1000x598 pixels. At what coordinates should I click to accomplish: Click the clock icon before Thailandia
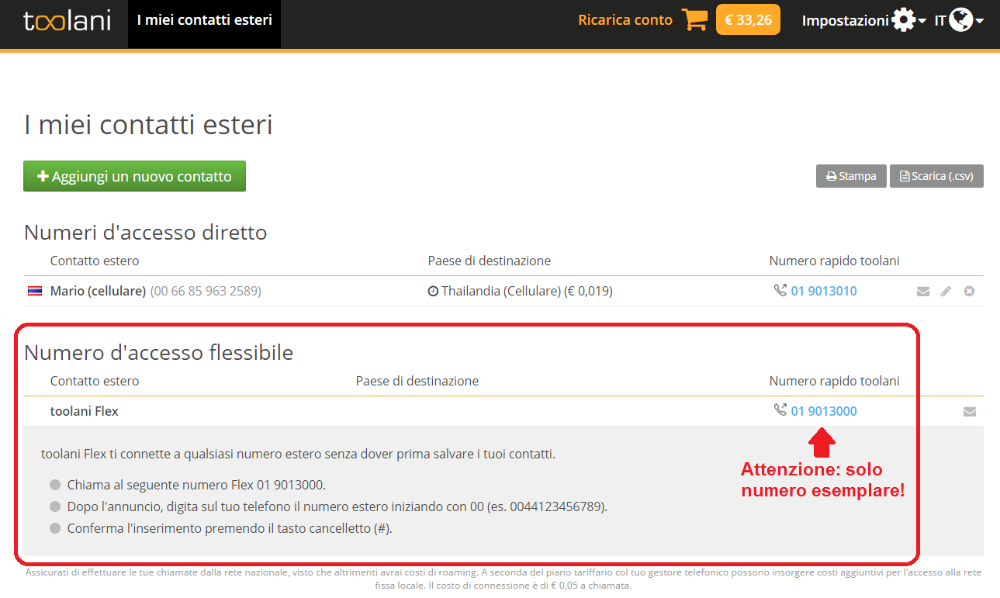click(x=433, y=291)
